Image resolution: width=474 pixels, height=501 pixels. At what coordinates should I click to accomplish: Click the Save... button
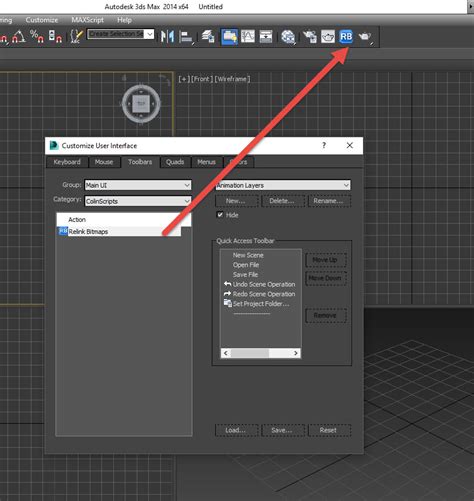[x=283, y=430]
